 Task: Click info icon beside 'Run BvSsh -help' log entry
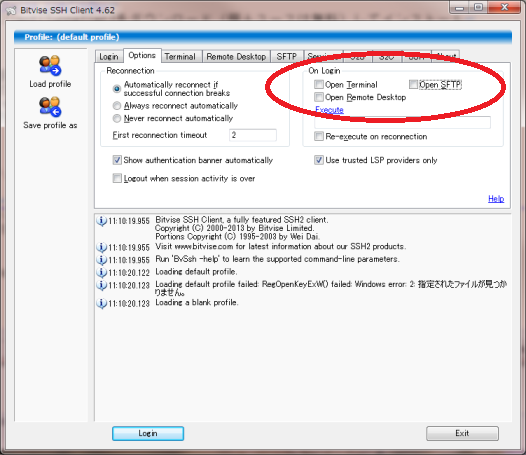coord(101,260)
